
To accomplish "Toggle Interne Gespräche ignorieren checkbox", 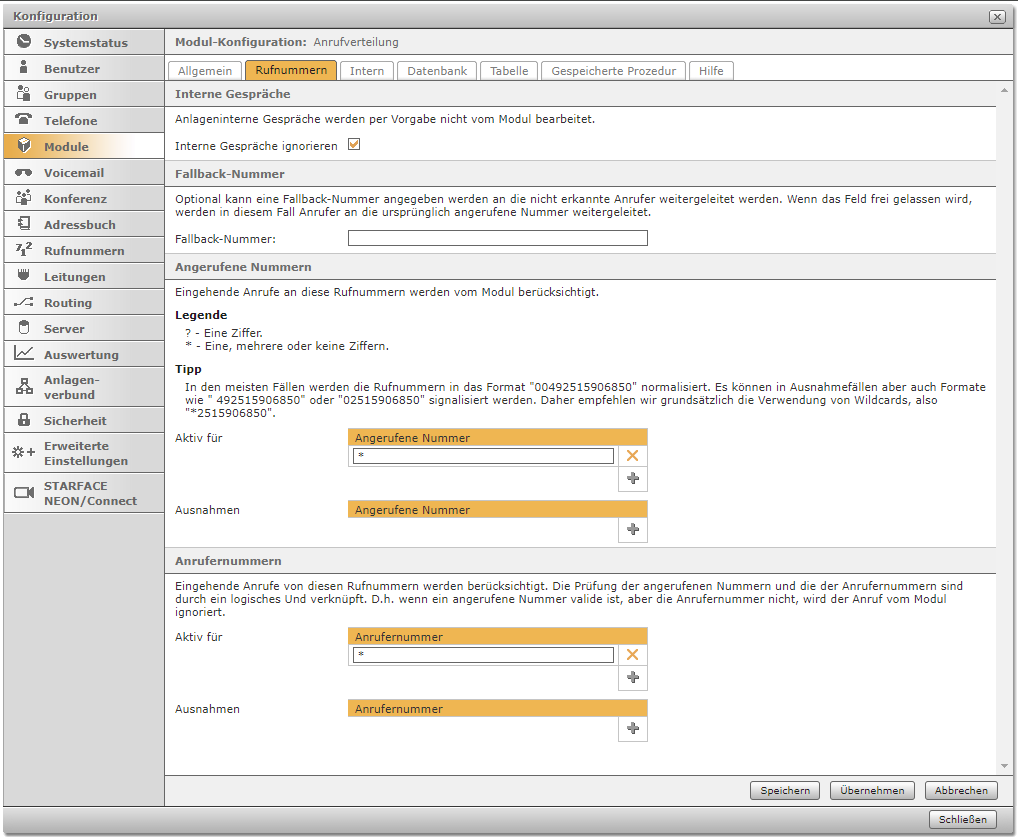I will [353, 145].
